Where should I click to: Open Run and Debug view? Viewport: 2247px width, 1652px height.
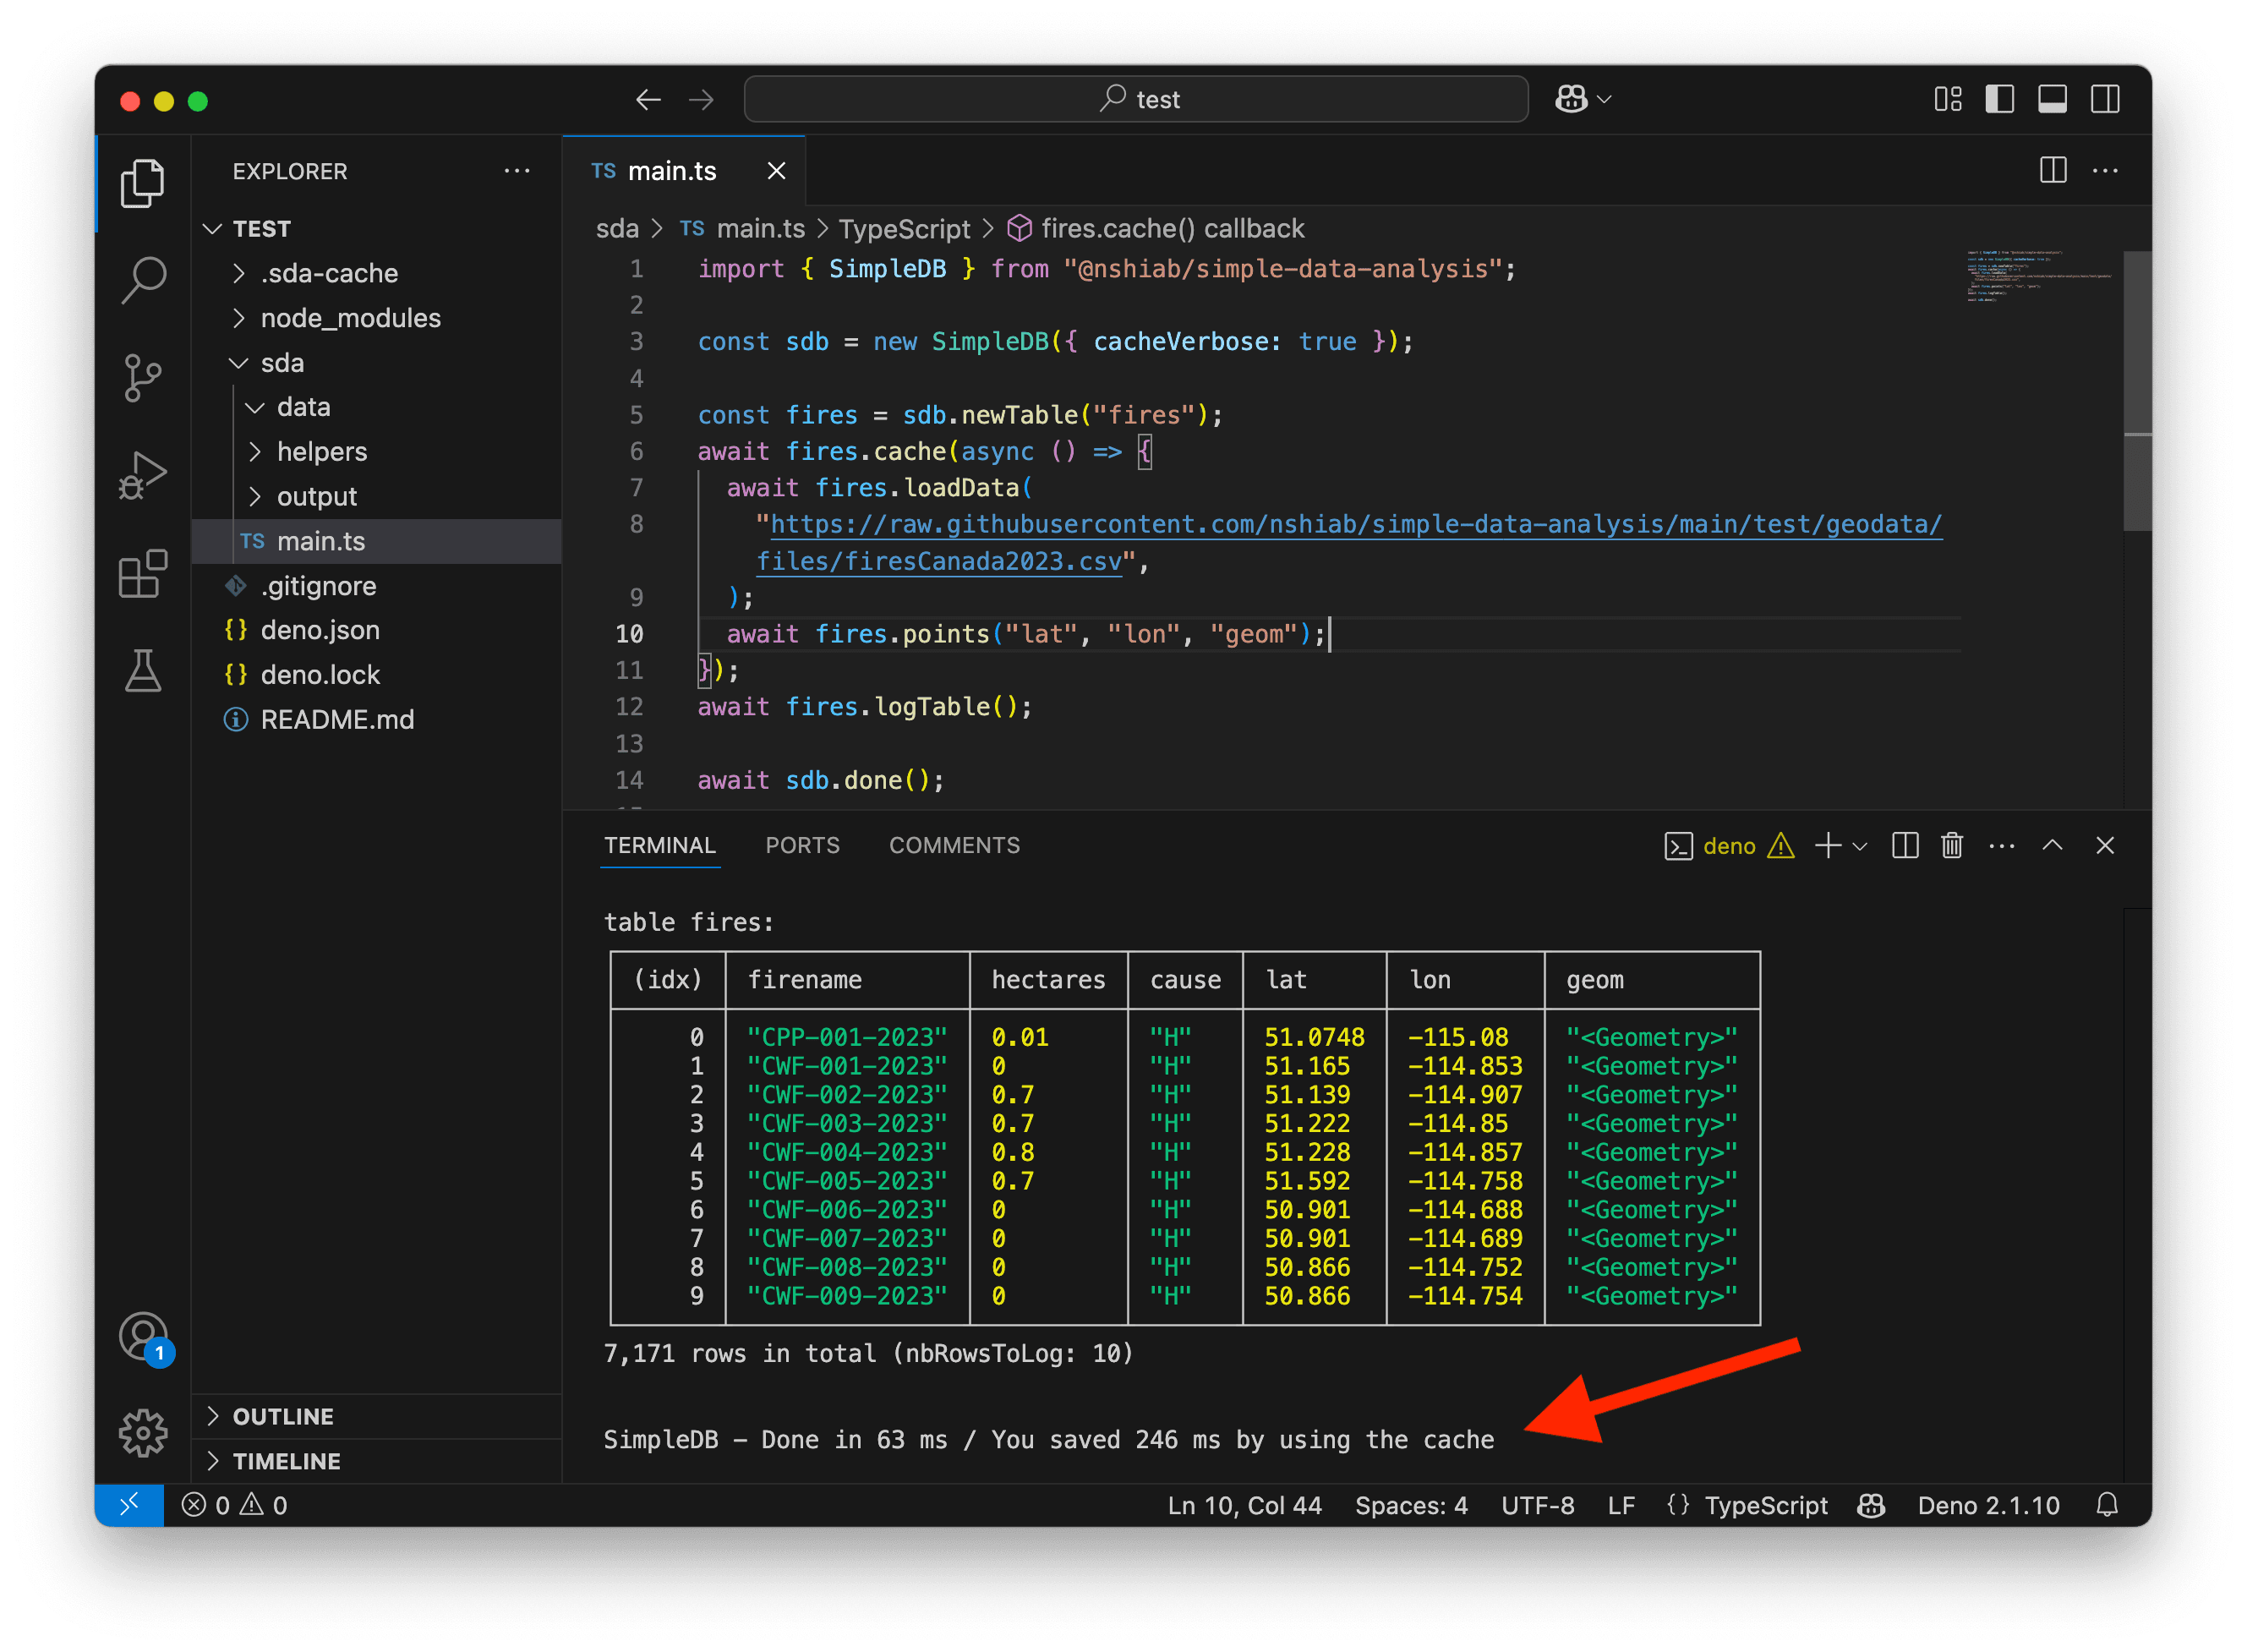(142, 475)
